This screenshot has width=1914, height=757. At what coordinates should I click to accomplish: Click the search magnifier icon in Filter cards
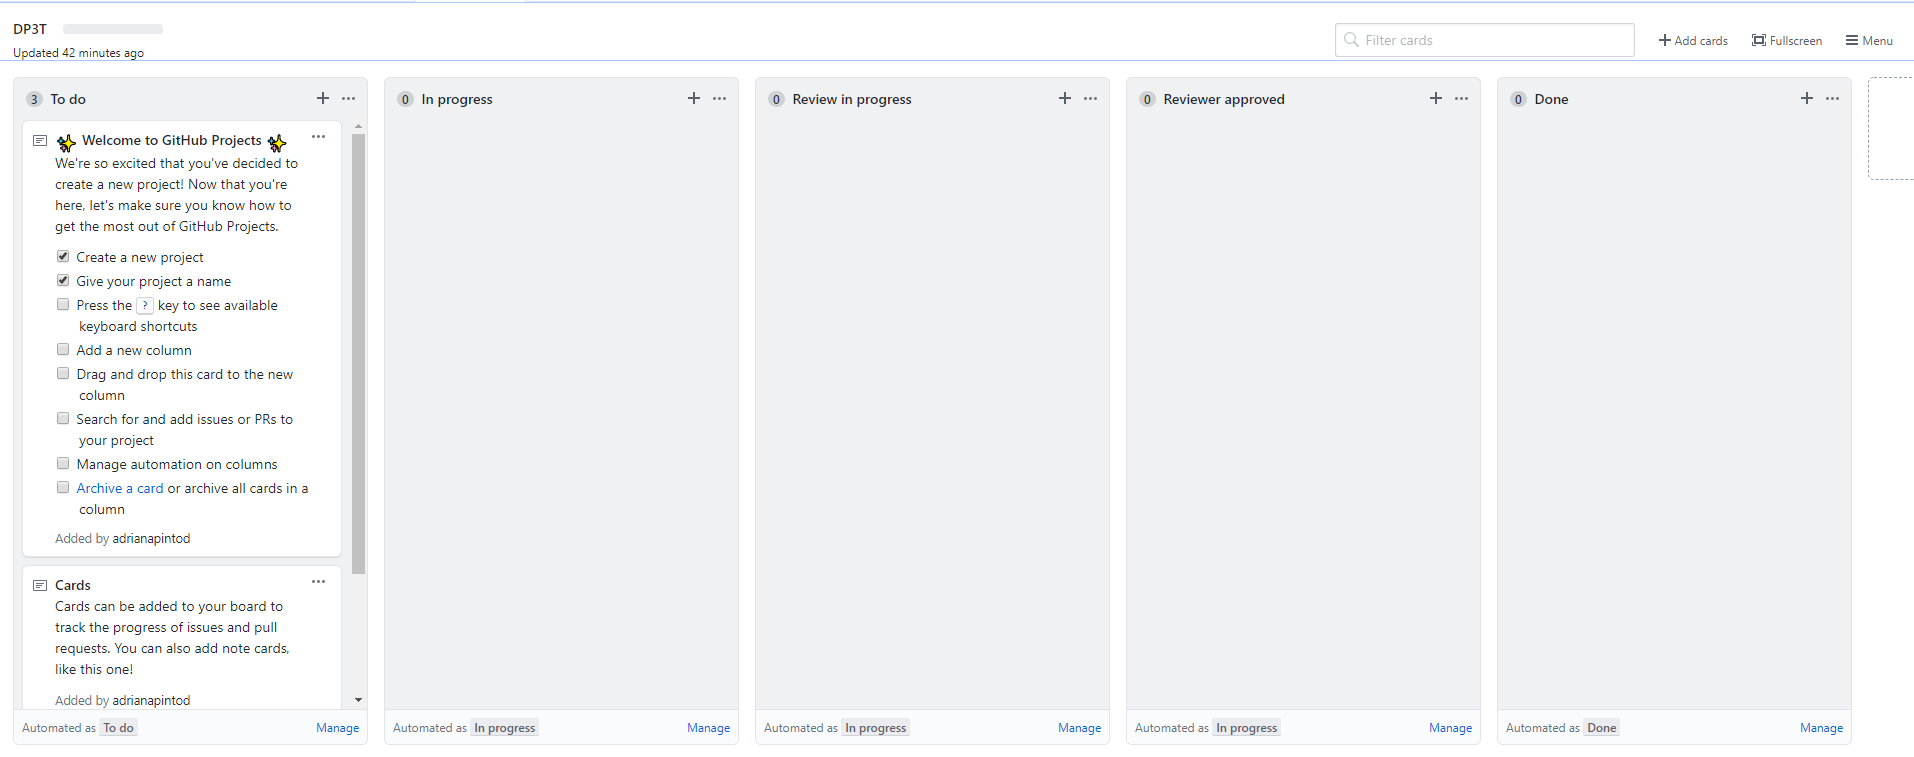pyautogui.click(x=1351, y=40)
